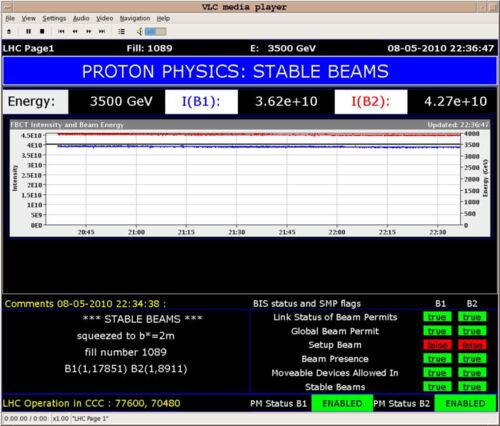
Task: Click B2 red false flag for Setup Beam
Action: coord(472,345)
